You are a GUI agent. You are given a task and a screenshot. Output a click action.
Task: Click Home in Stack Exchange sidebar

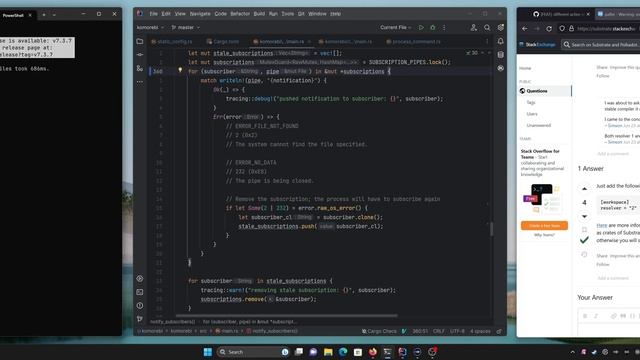[525, 68]
